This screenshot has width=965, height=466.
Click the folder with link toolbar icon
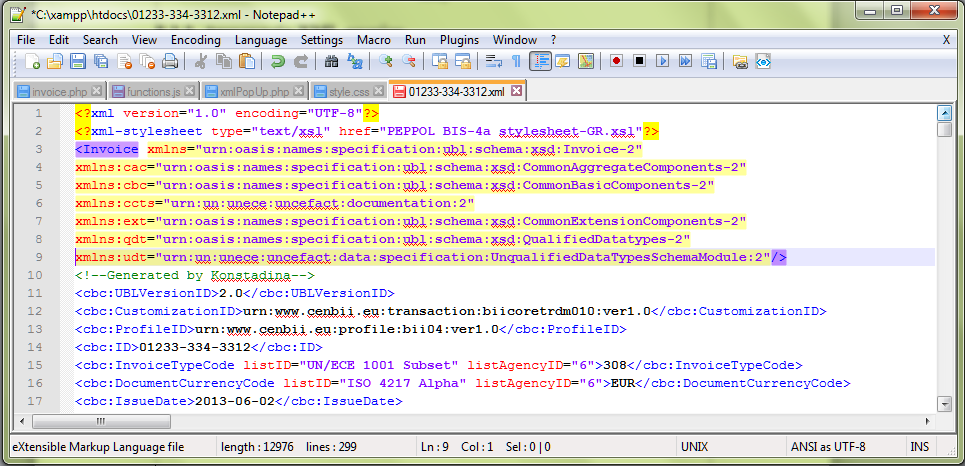coord(740,62)
